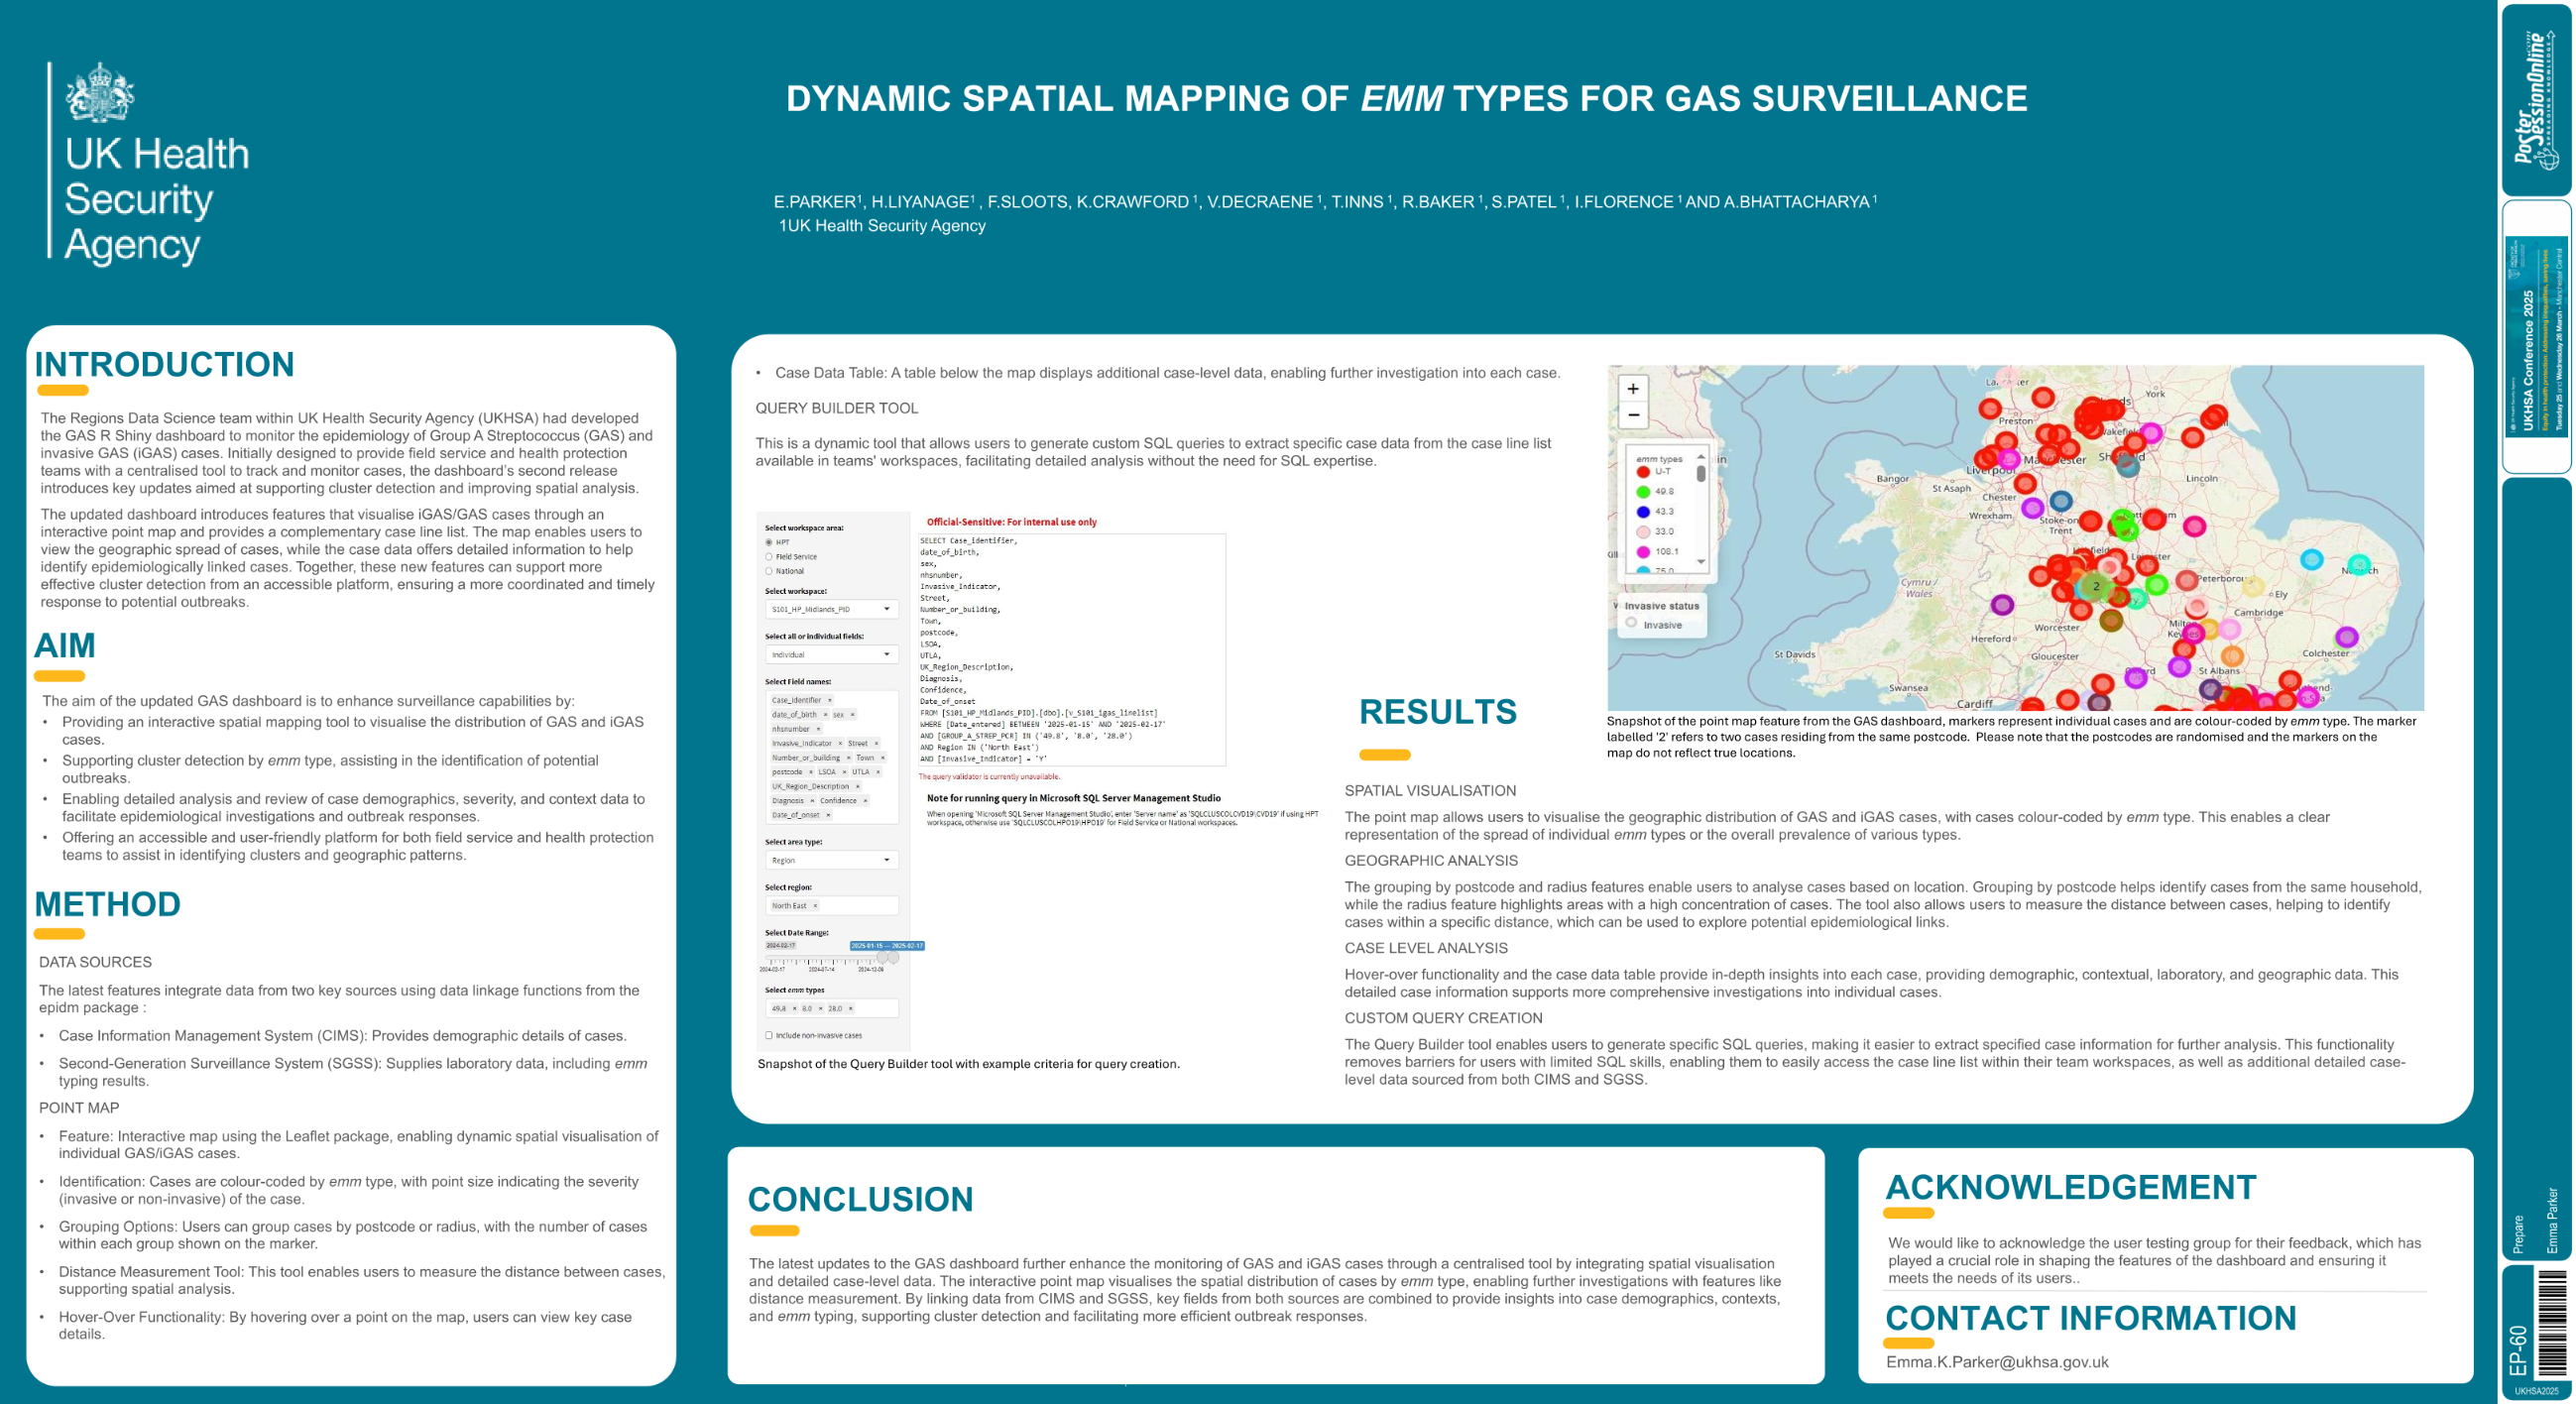Click the CONCLUSION heading

860,1199
